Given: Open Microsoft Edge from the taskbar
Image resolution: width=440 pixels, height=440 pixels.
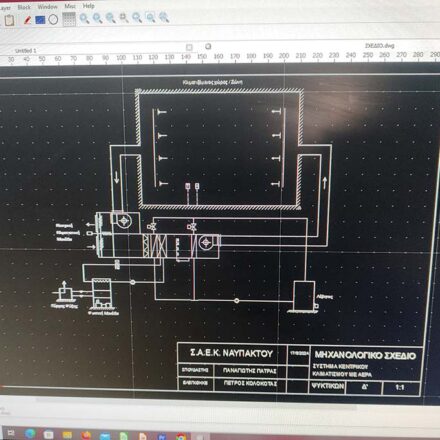Looking at the screenshot, I should coord(30,434).
